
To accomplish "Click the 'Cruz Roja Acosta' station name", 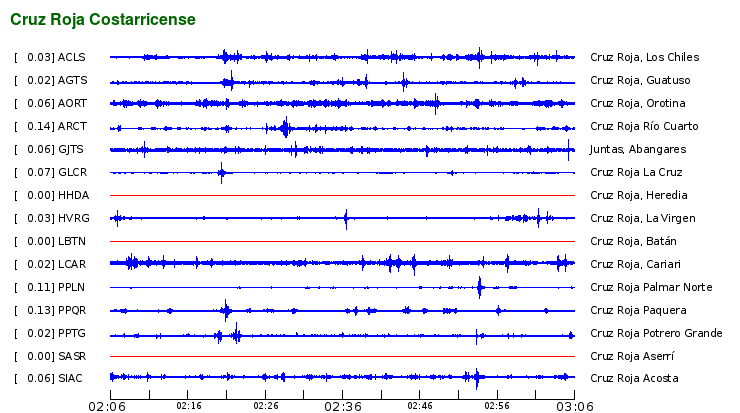I will [634, 379].
